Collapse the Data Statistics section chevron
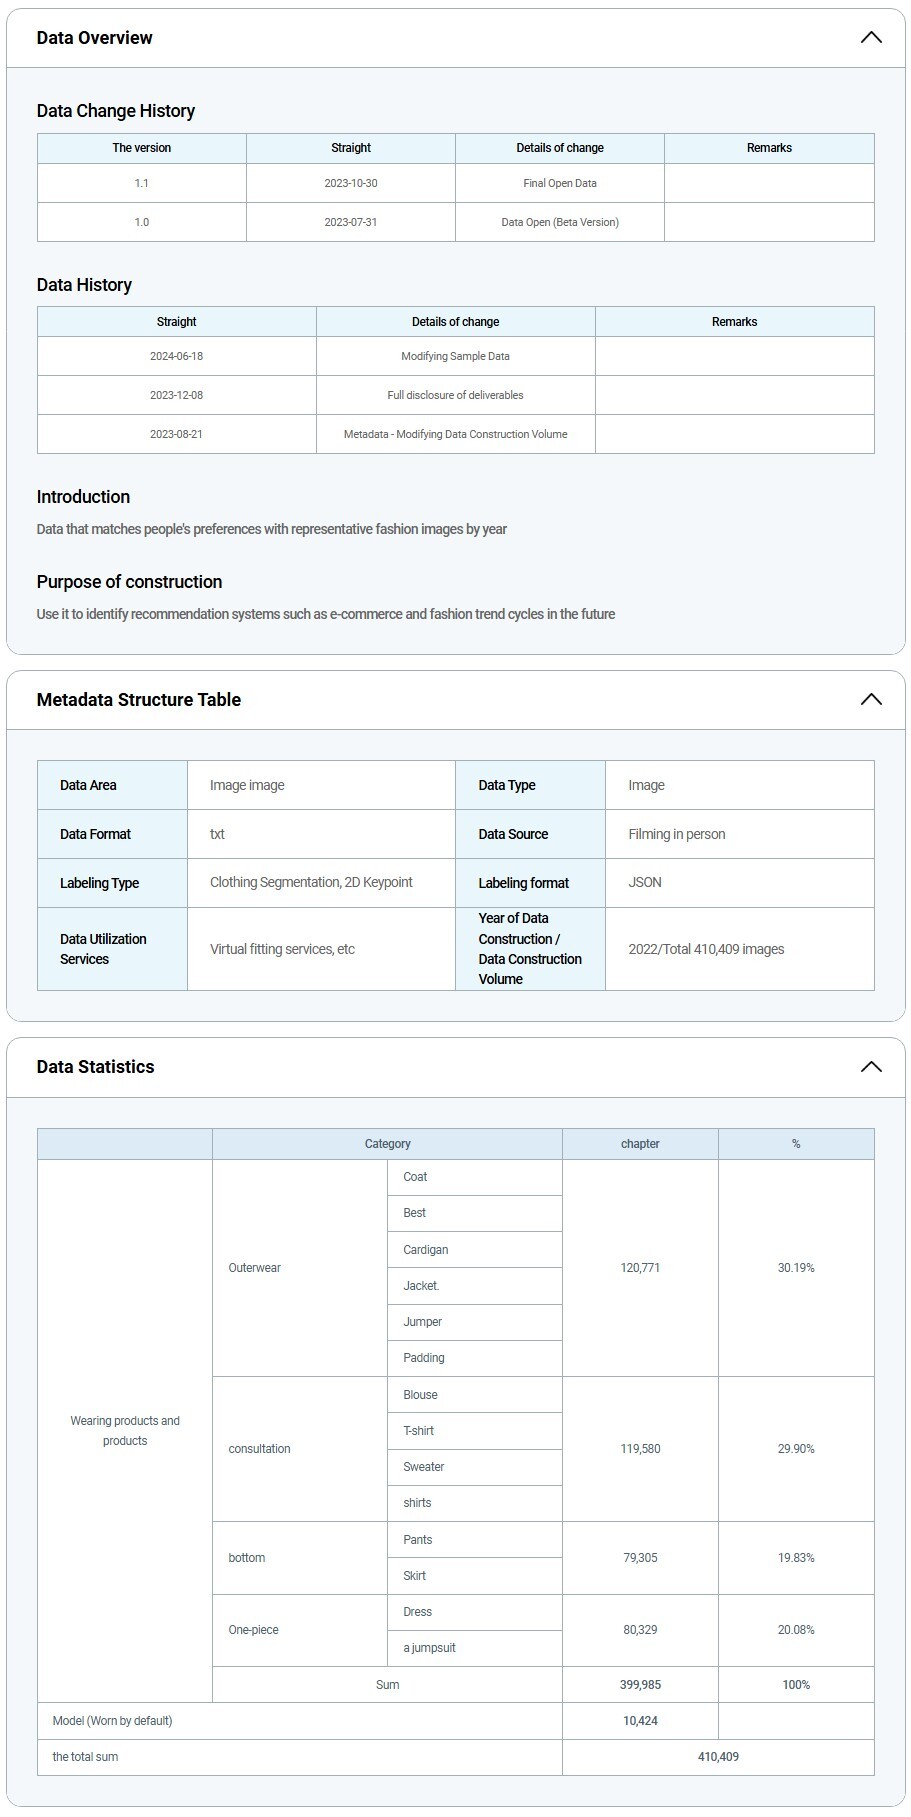The height and width of the screenshot is (1817, 911). [x=871, y=1067]
